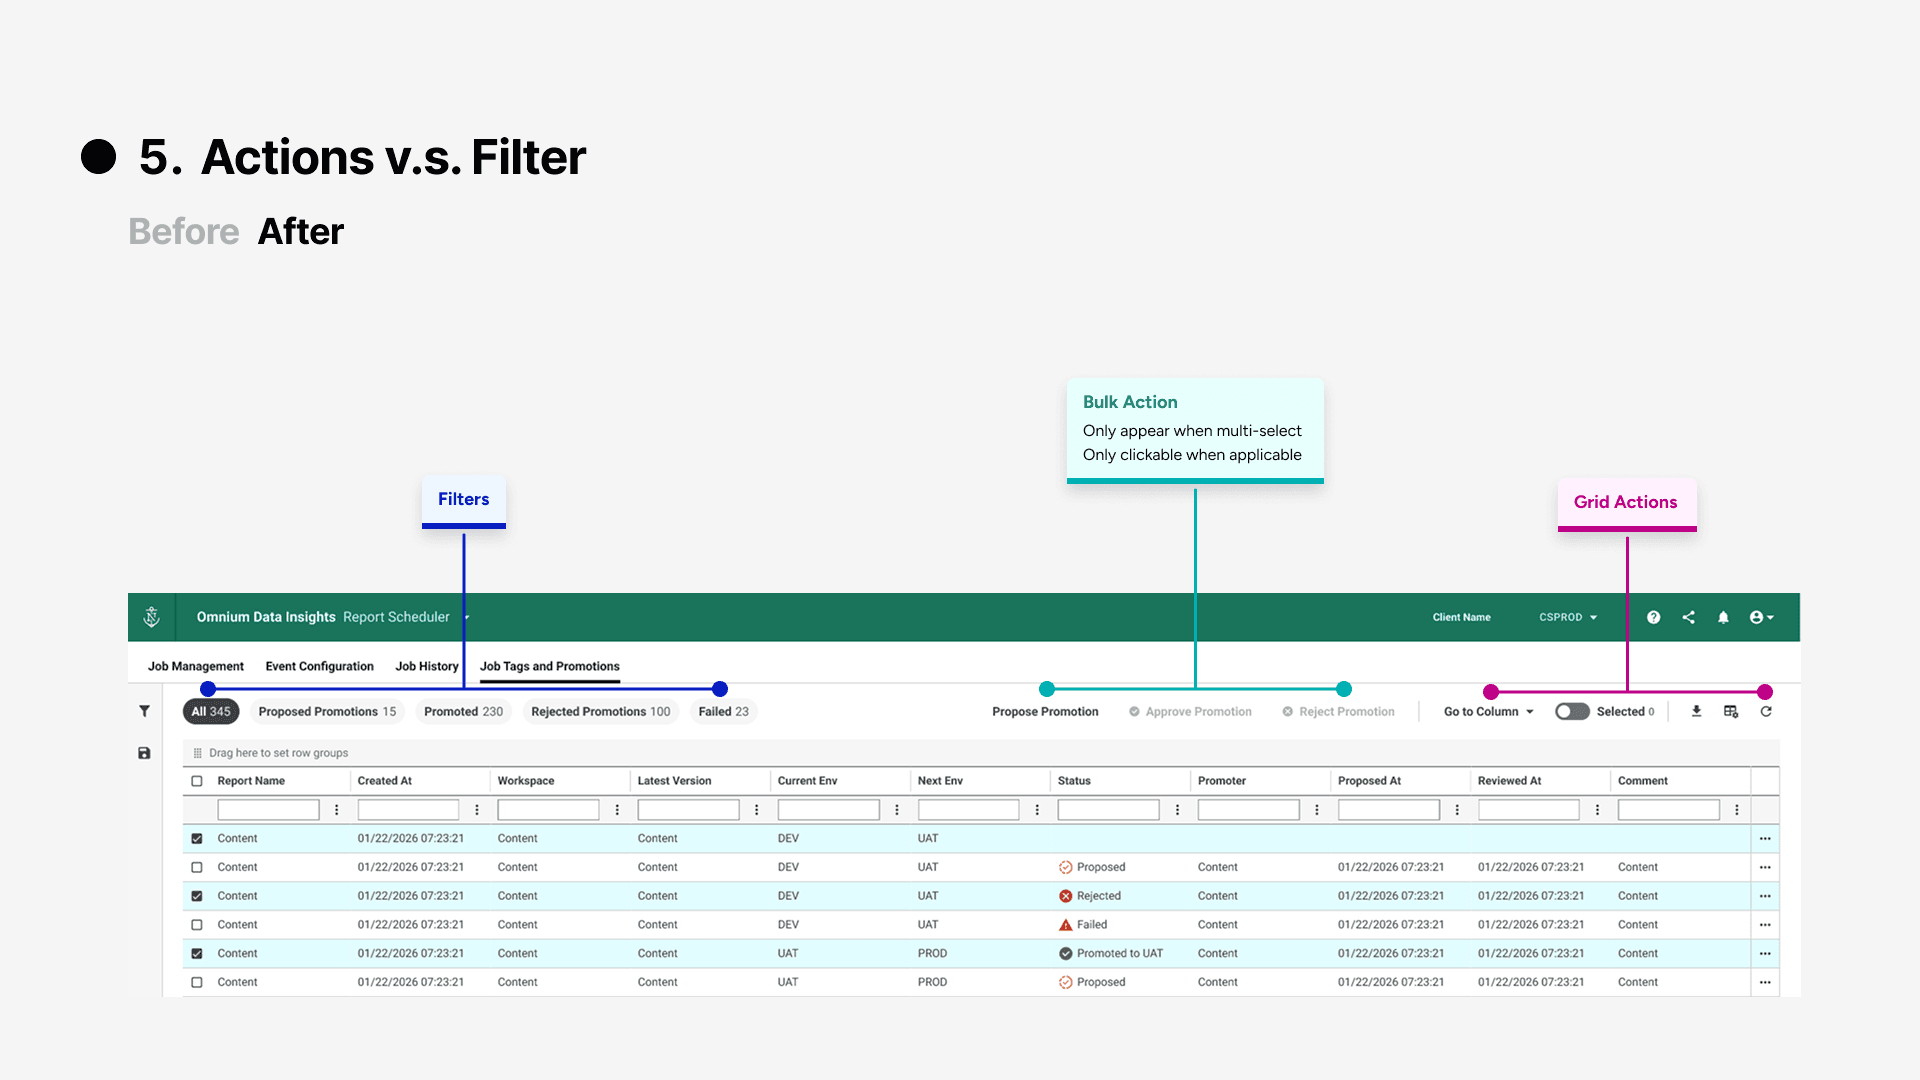
Task: Expand the Report Scheduler app switcher arrow
Action: [x=467, y=617]
